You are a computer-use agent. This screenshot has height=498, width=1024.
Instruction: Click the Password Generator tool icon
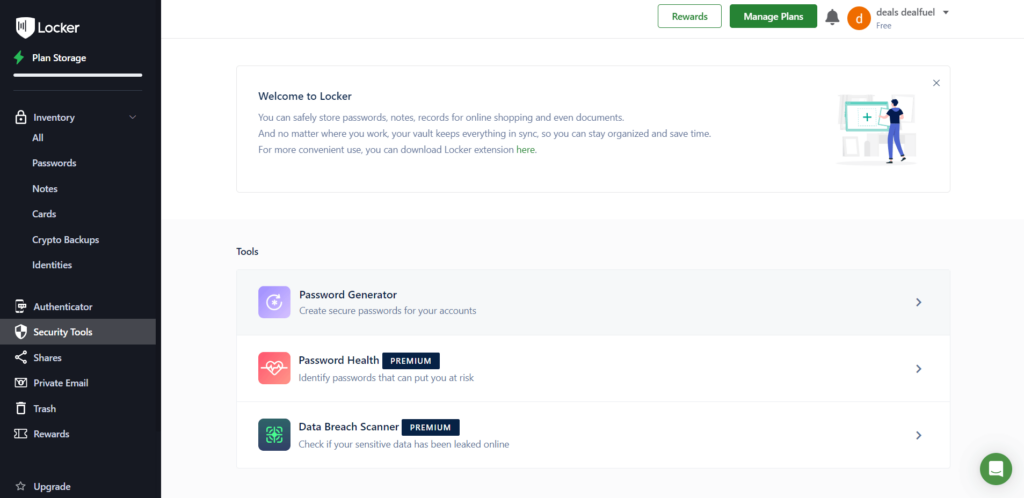[x=274, y=302]
